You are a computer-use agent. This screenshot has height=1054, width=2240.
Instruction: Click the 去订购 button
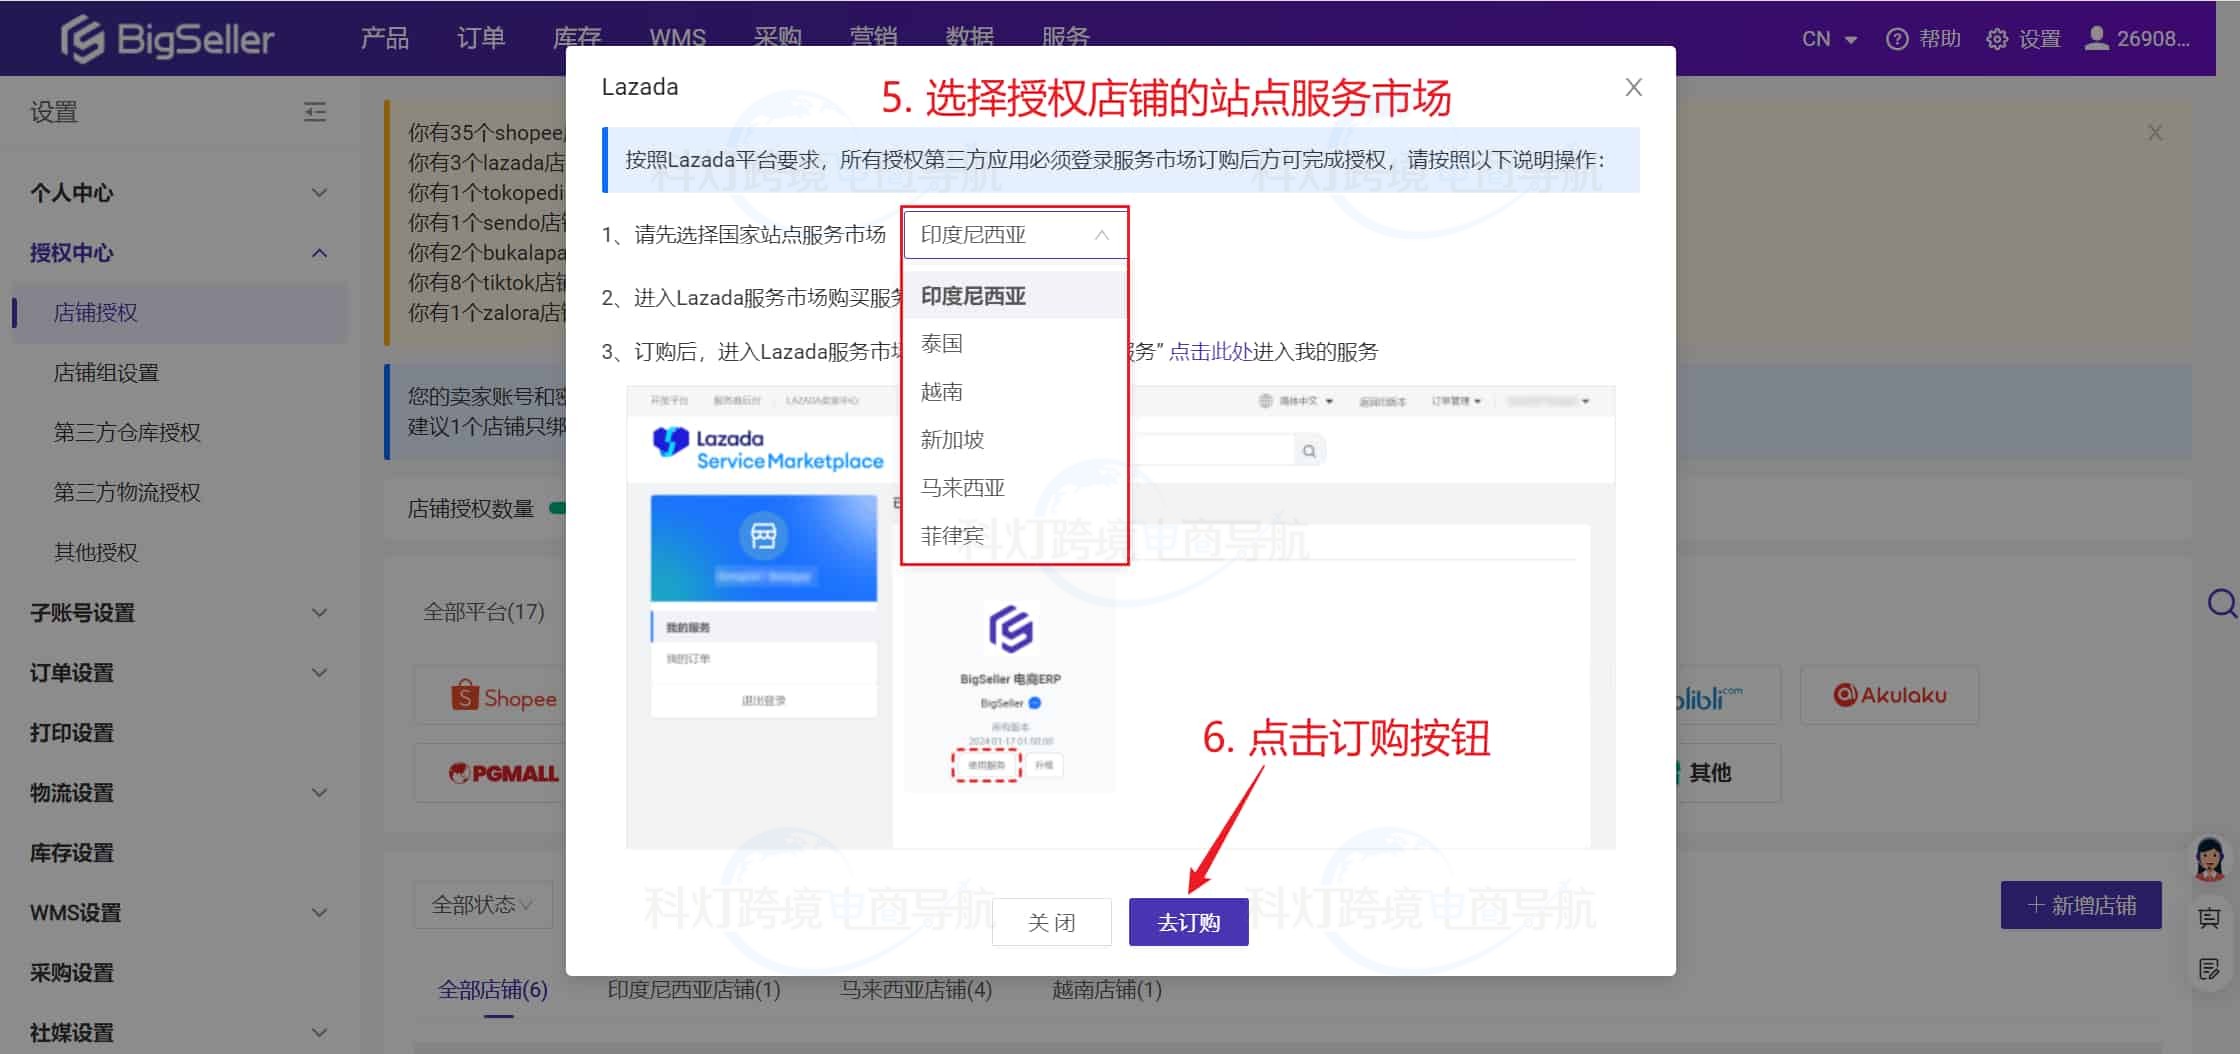pyautogui.click(x=1188, y=922)
